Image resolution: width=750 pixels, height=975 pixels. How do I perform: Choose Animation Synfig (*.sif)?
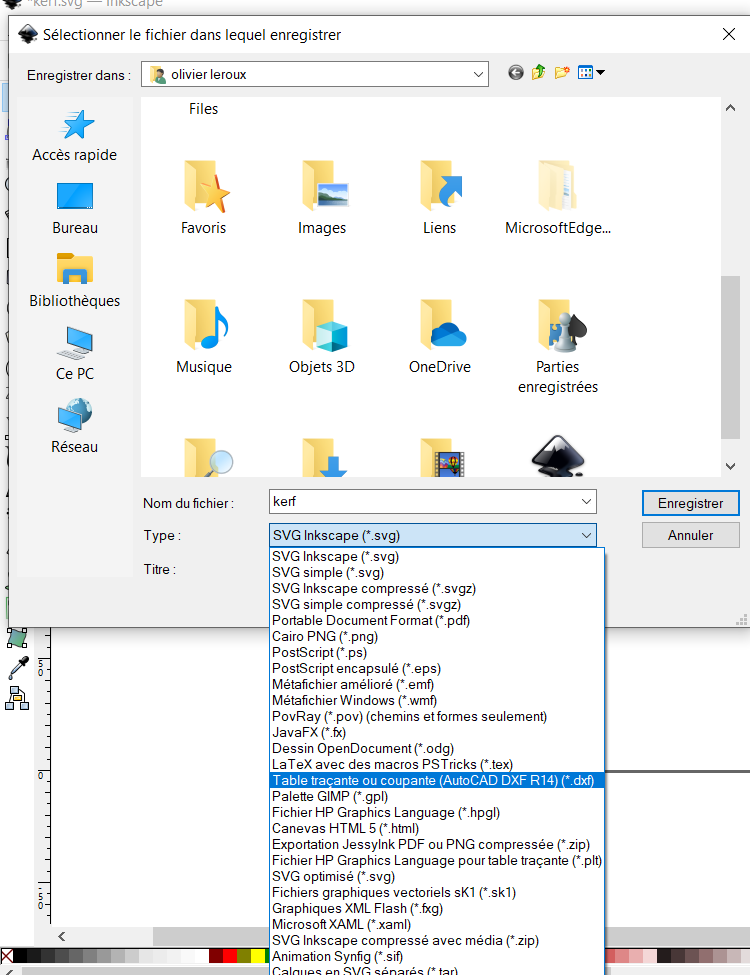click(x=437, y=956)
